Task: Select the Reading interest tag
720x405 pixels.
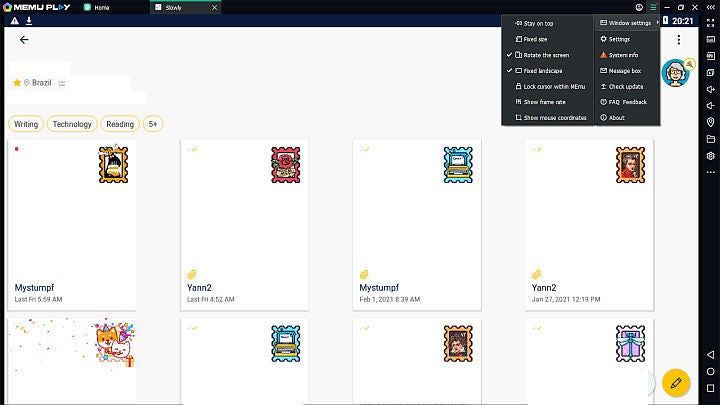Action: (x=120, y=124)
